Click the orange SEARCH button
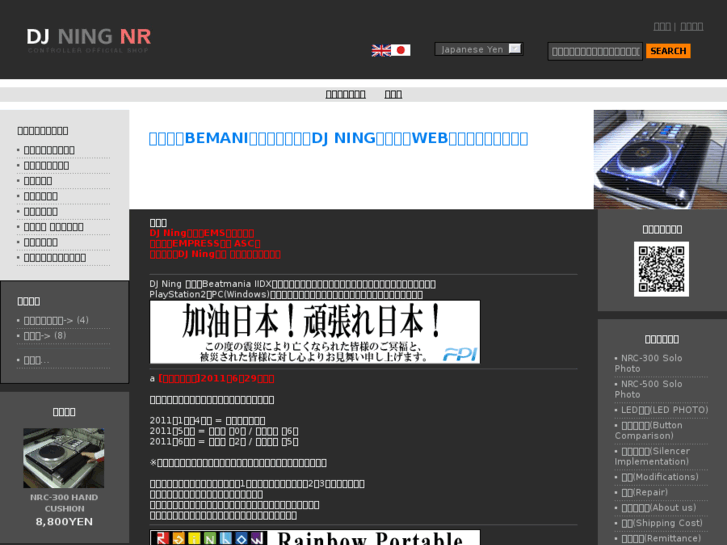727x545 pixels. pyautogui.click(x=668, y=51)
